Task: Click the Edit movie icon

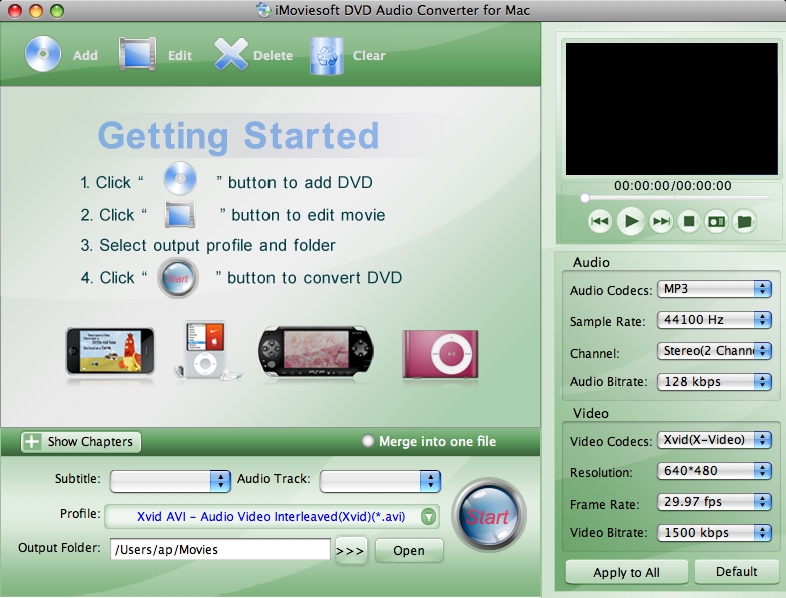Action: tap(138, 54)
